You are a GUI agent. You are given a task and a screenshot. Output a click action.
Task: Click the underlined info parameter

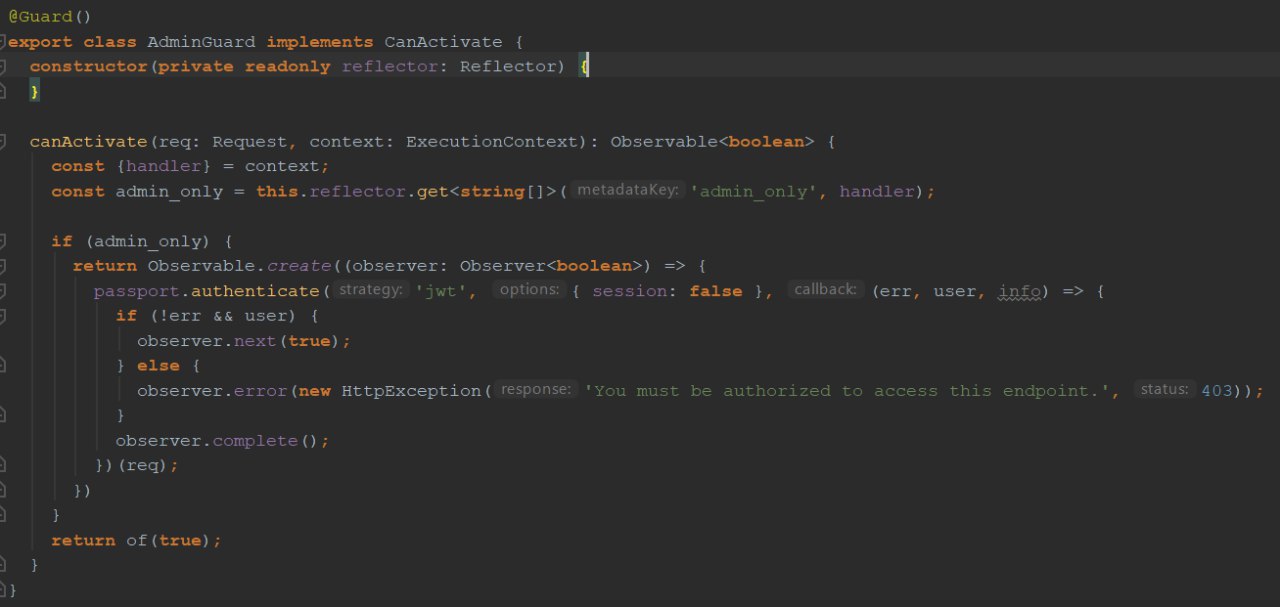point(1020,291)
